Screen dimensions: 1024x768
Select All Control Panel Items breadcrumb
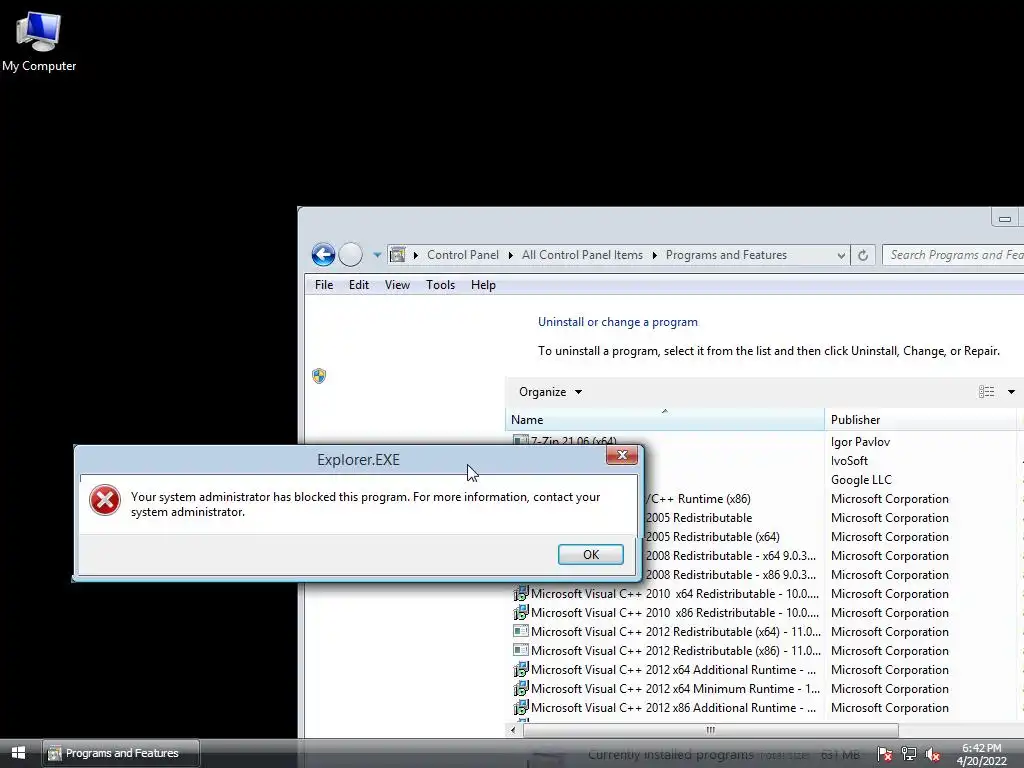(x=582, y=255)
